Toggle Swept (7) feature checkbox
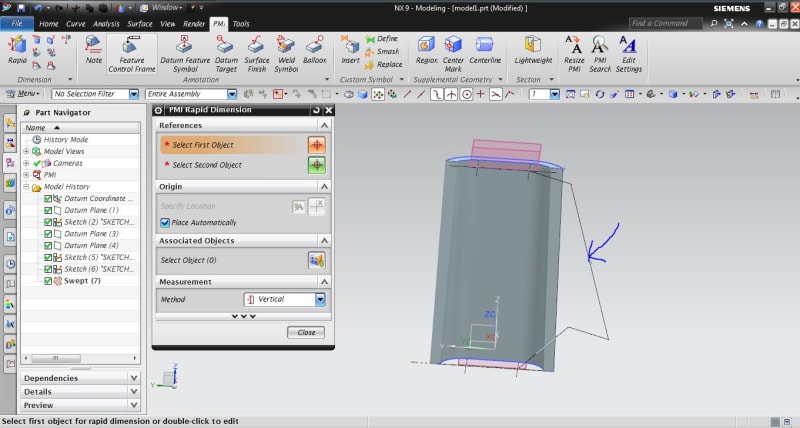 (48, 281)
